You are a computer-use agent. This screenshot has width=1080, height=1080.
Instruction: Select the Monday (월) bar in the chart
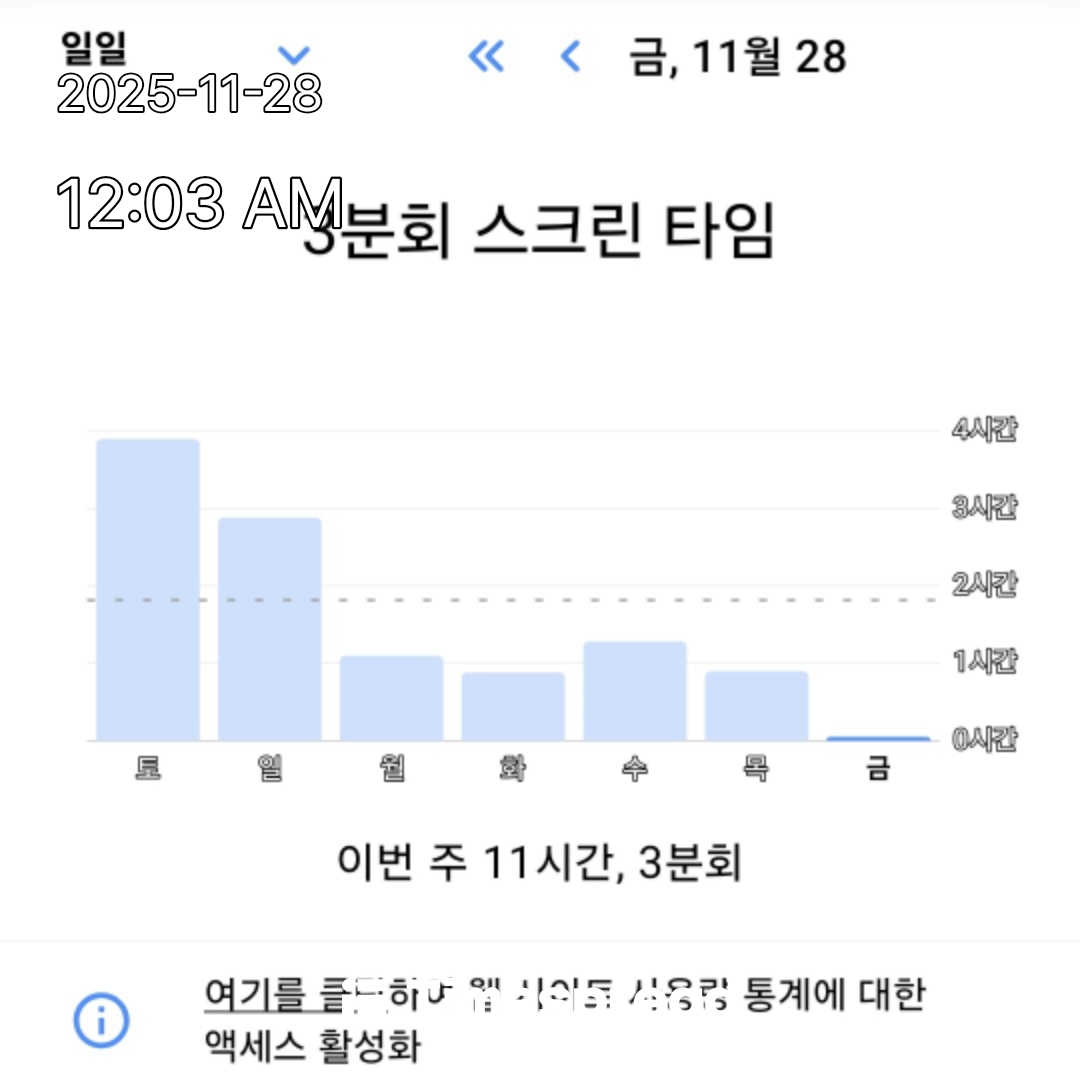(391, 698)
